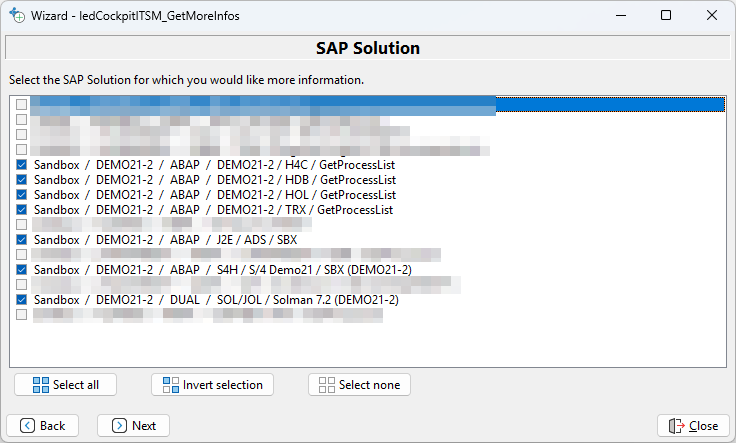This screenshot has width=736, height=443.
Task: Click the Invert selection grid icon
Action: tap(168, 385)
